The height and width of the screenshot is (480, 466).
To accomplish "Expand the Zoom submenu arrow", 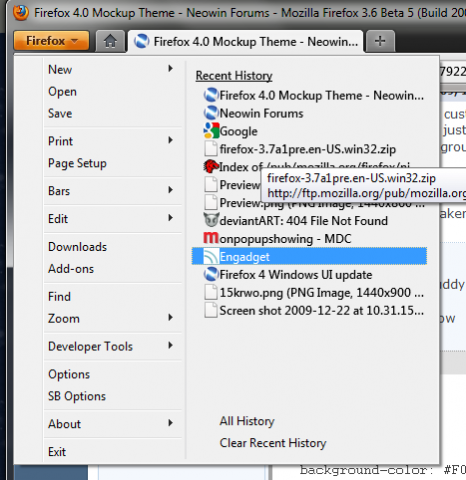I will coord(171,318).
